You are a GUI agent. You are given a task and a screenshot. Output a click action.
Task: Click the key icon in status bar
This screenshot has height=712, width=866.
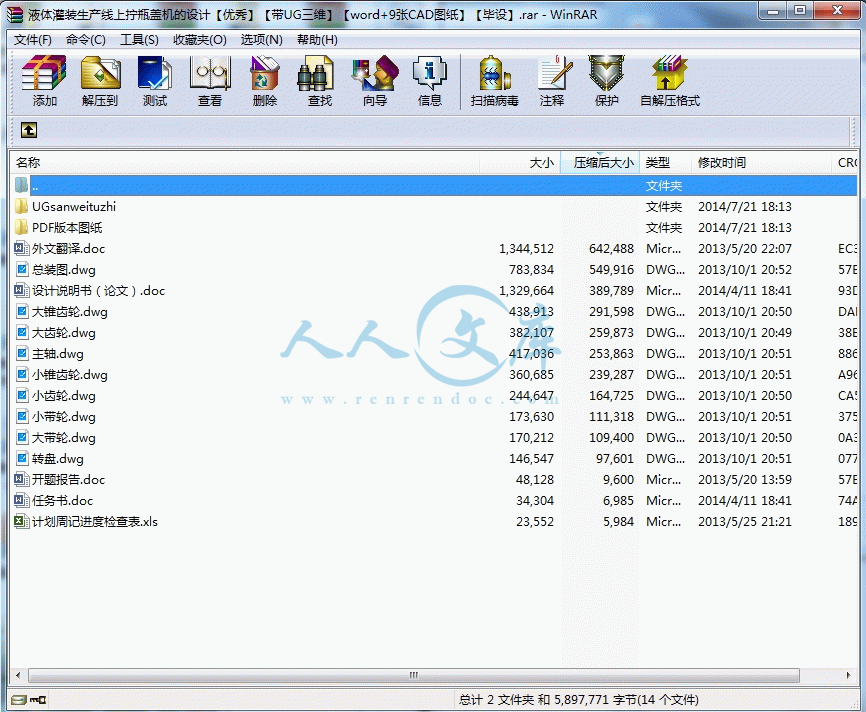click(38, 700)
